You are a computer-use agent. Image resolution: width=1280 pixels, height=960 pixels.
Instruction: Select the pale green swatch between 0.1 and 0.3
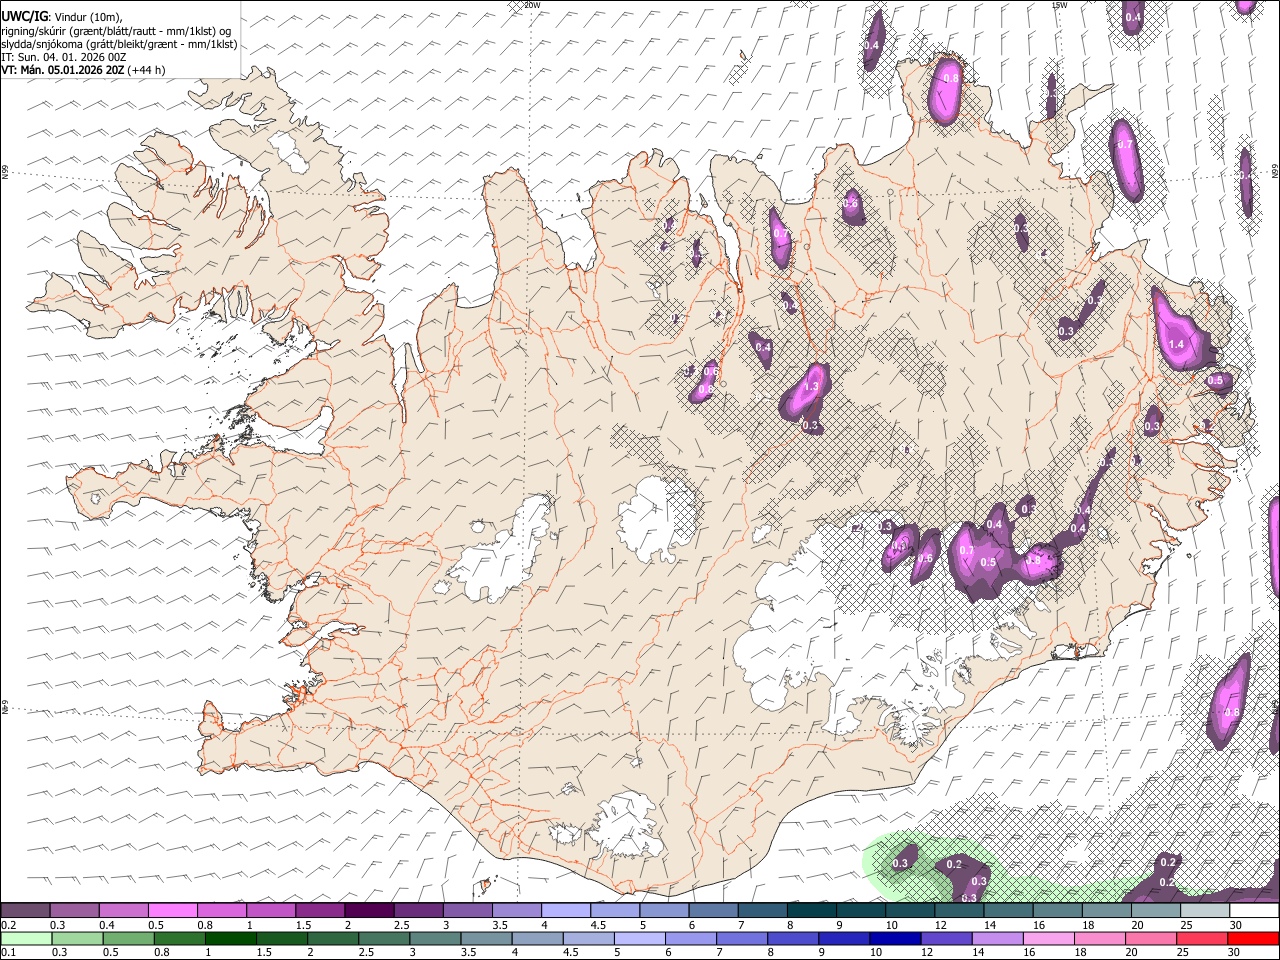[26, 939]
